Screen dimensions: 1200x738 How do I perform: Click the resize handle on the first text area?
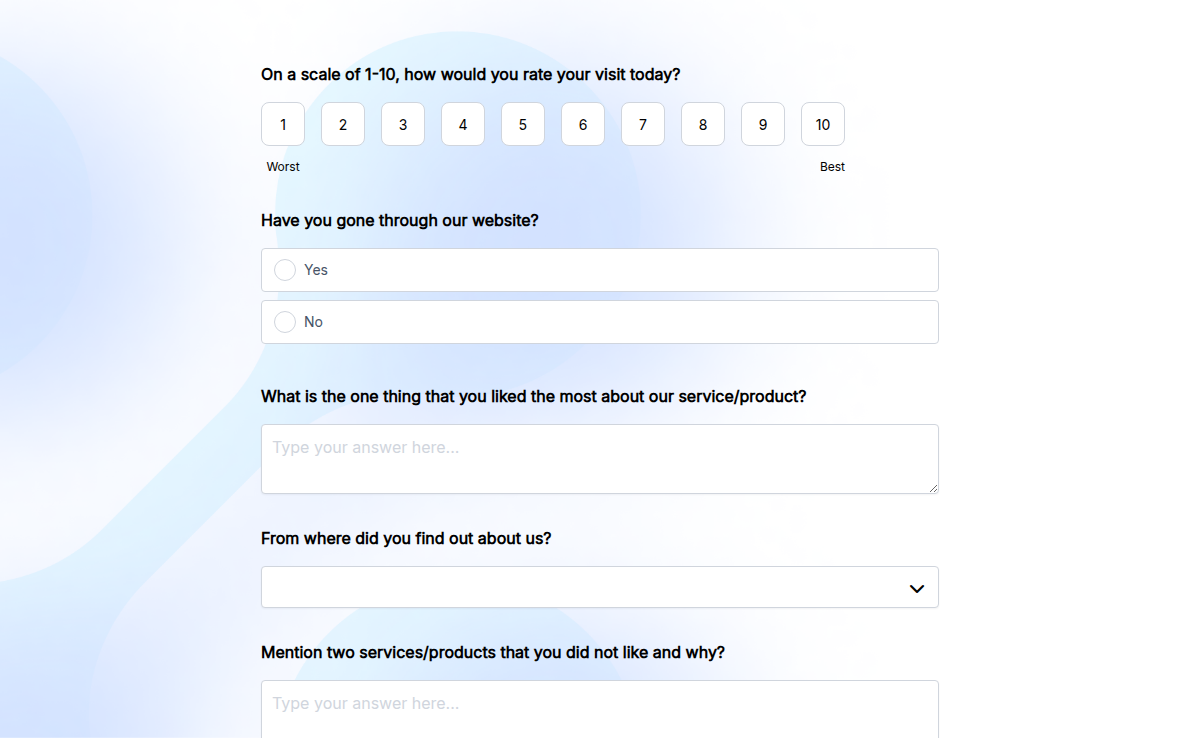coord(933,489)
